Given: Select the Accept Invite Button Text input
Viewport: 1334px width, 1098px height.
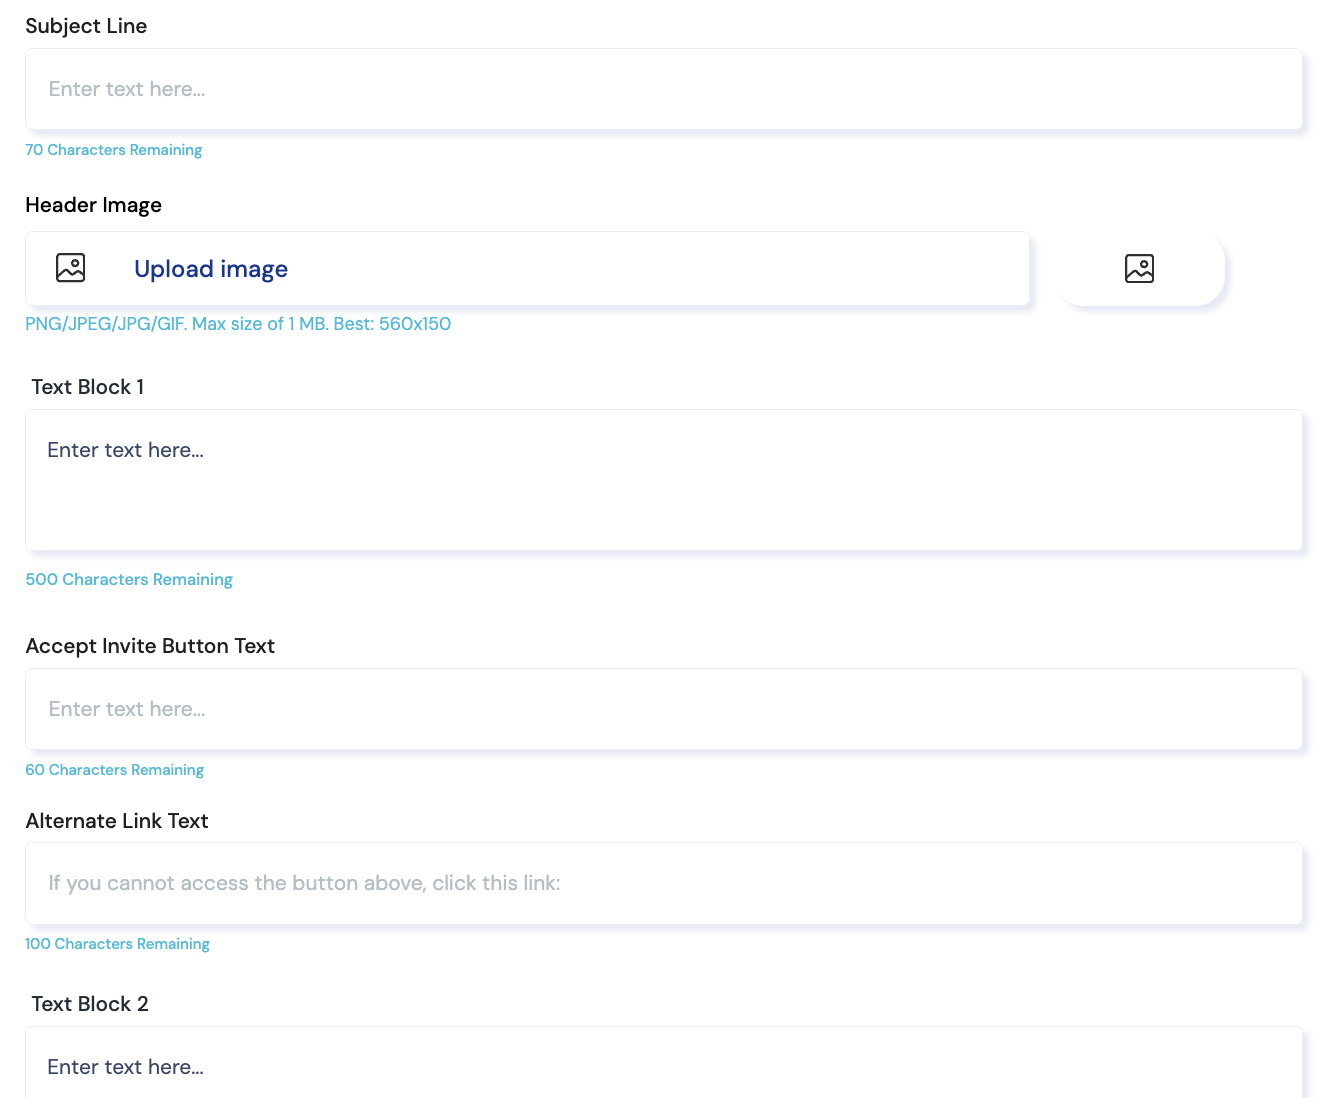Looking at the screenshot, I should tap(663, 709).
